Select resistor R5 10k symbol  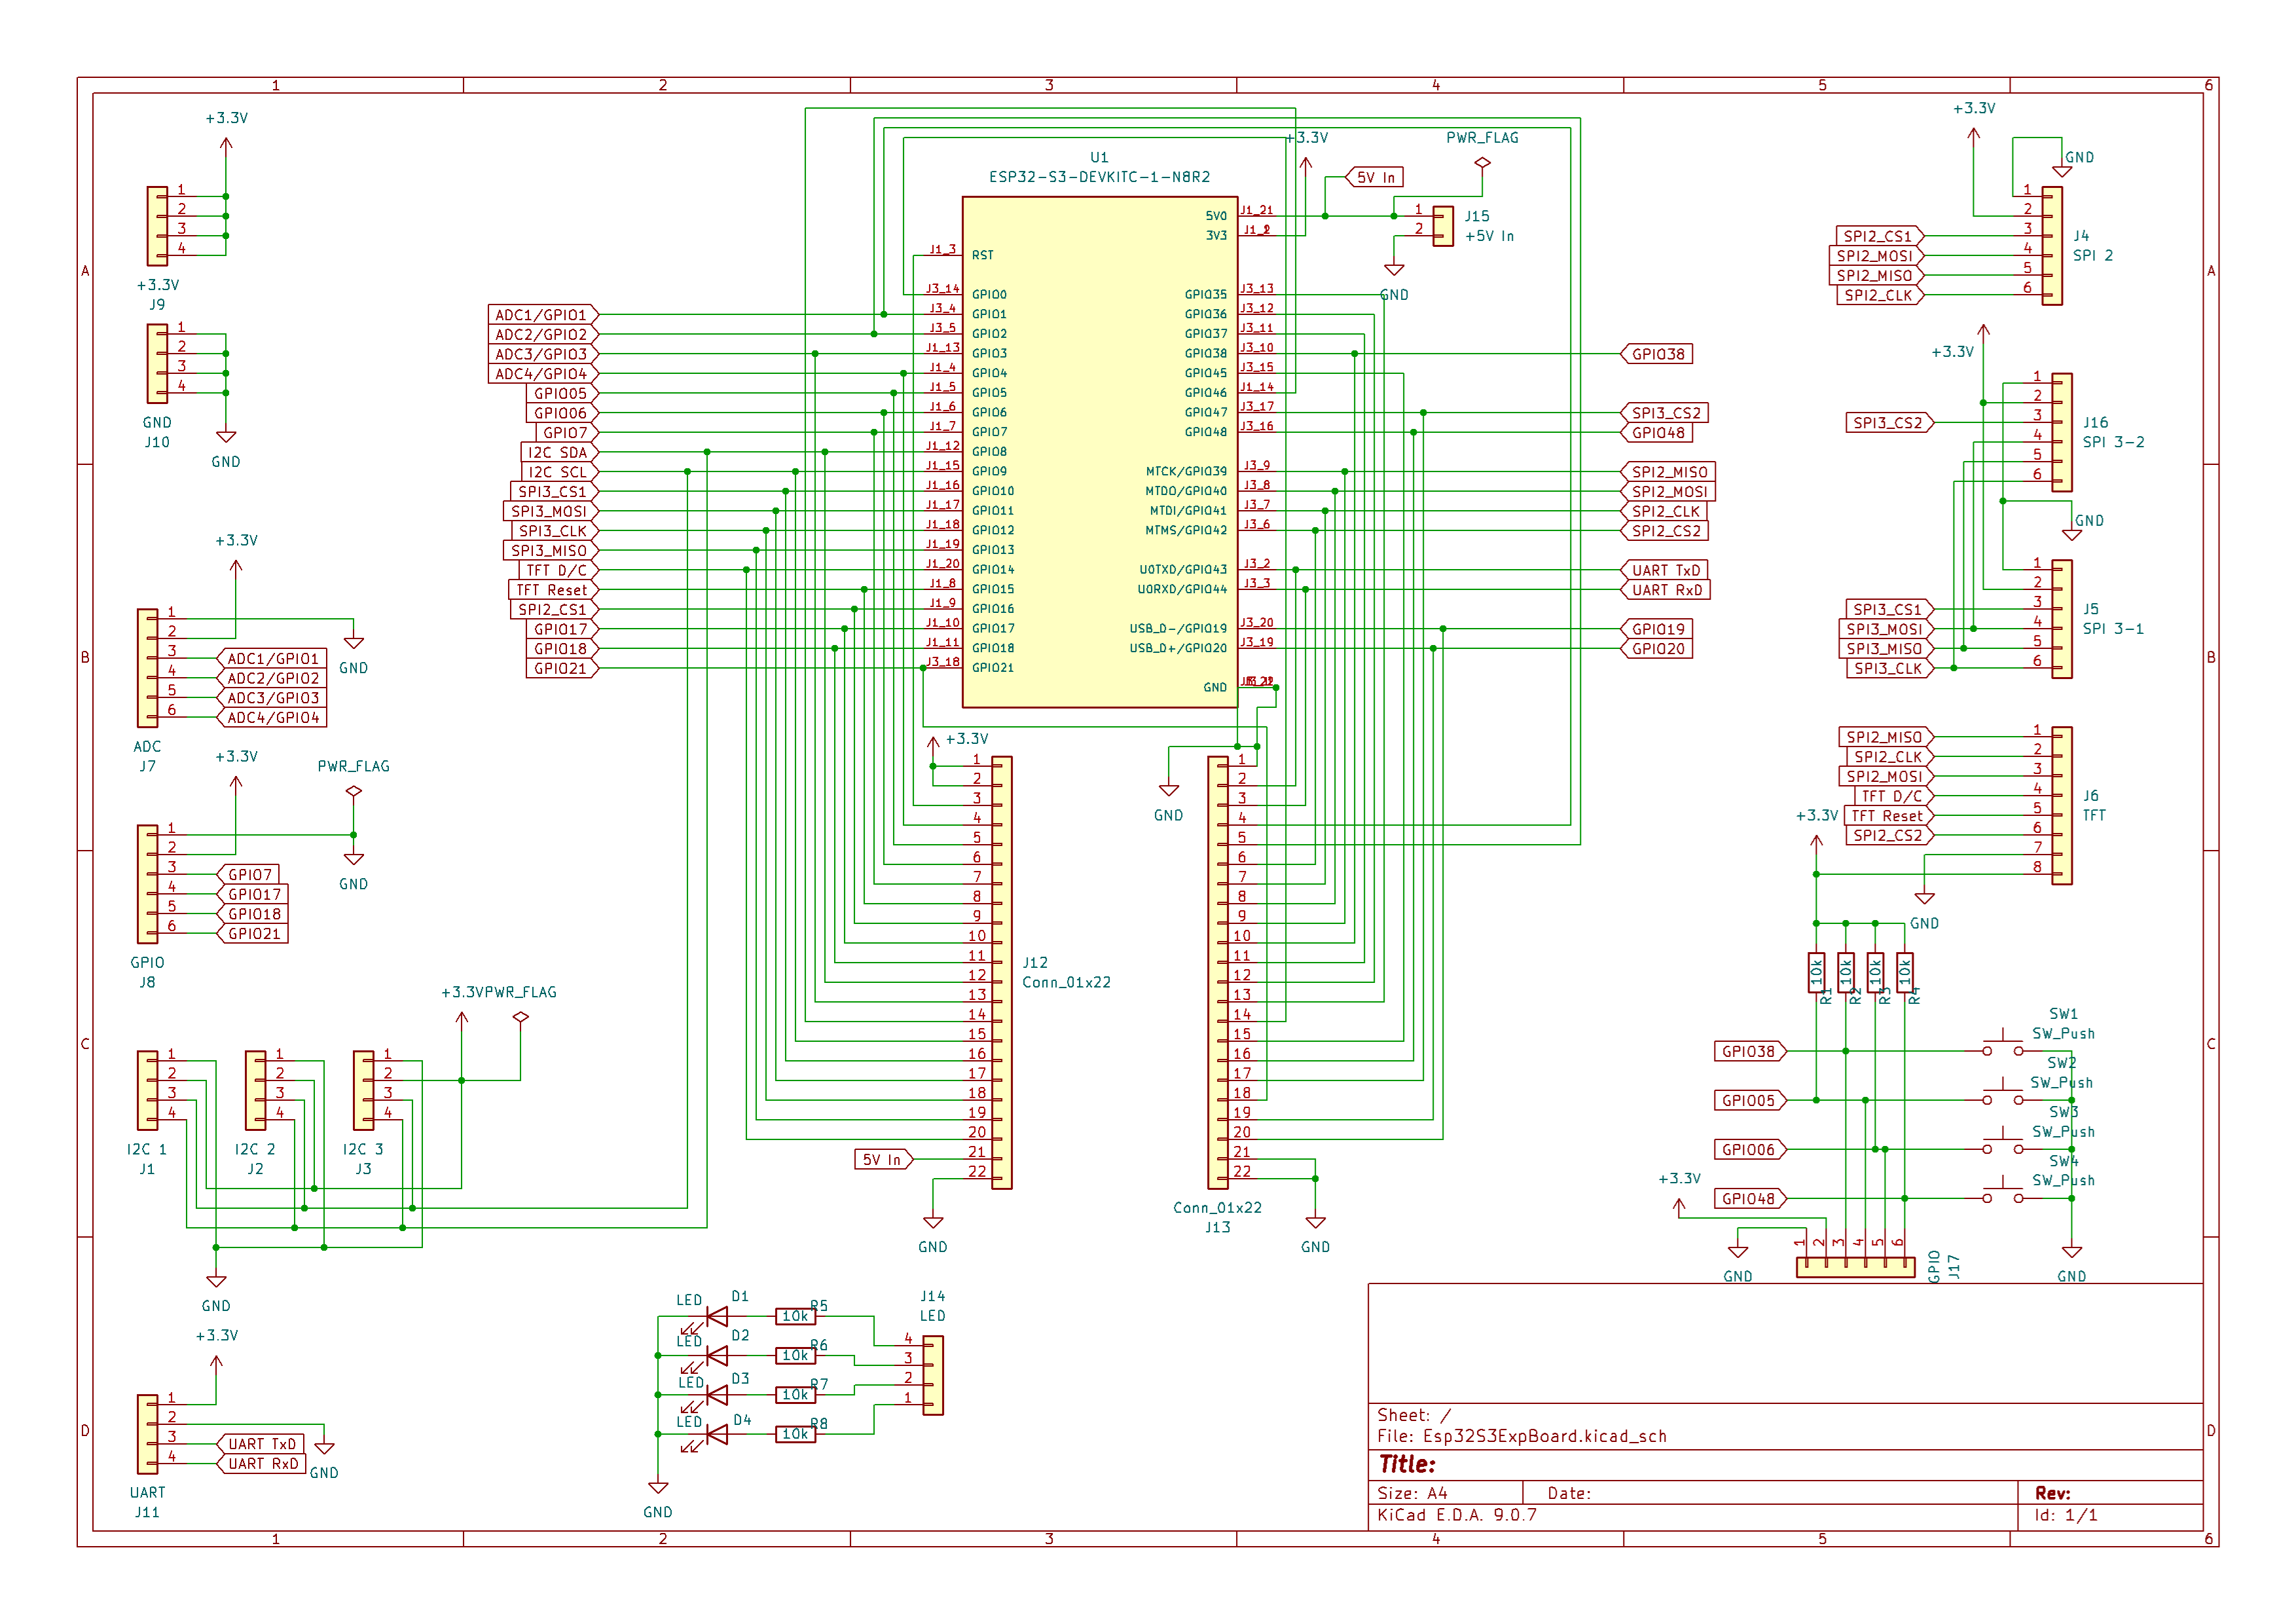coord(795,1316)
